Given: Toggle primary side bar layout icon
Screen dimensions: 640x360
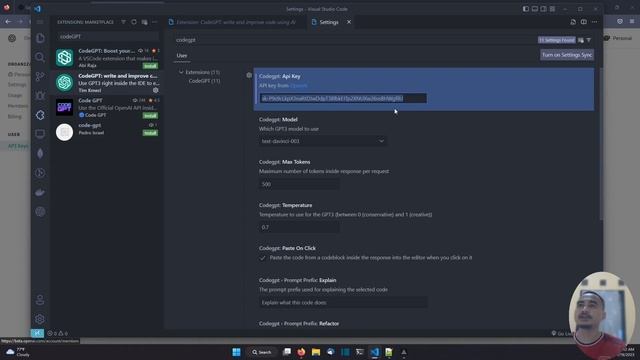Looking at the screenshot, I should 526,9.
